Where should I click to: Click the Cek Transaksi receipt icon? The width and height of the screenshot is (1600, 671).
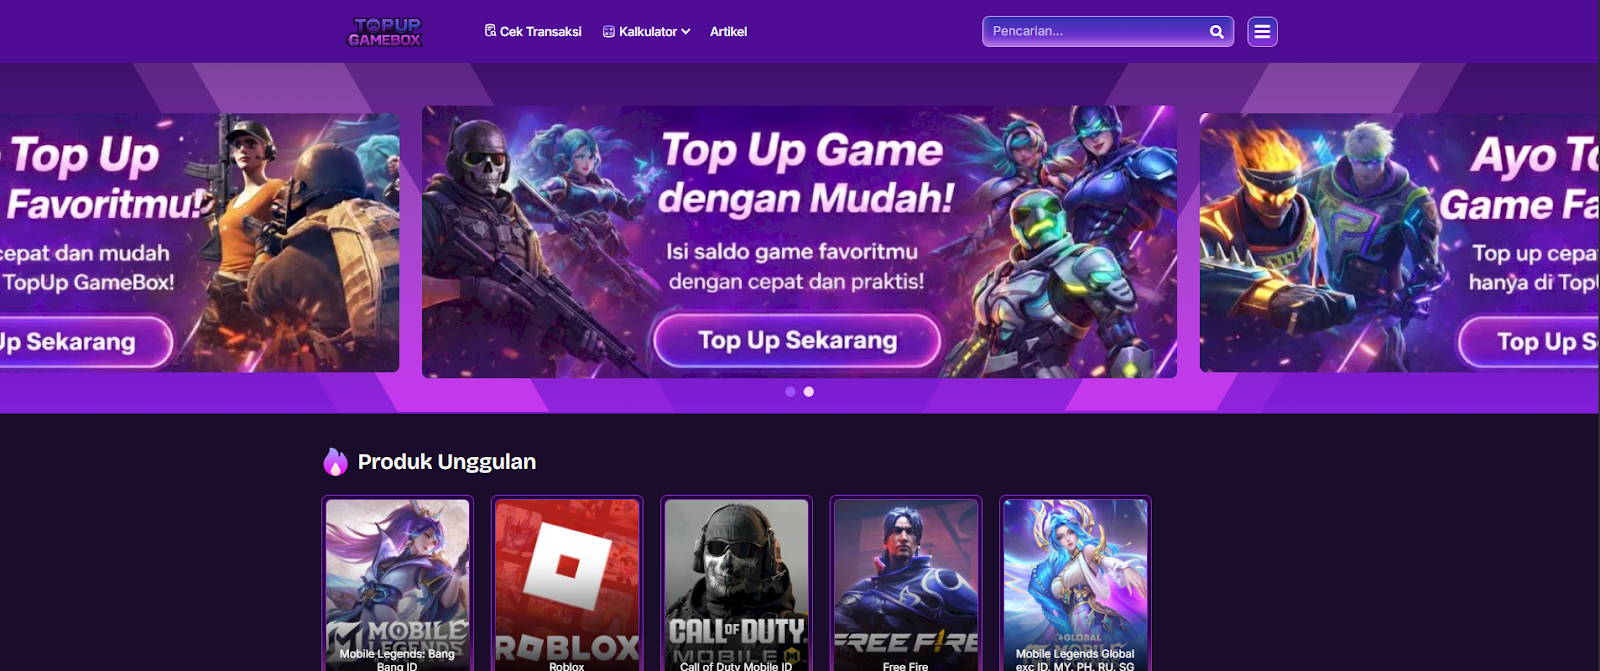pos(490,31)
